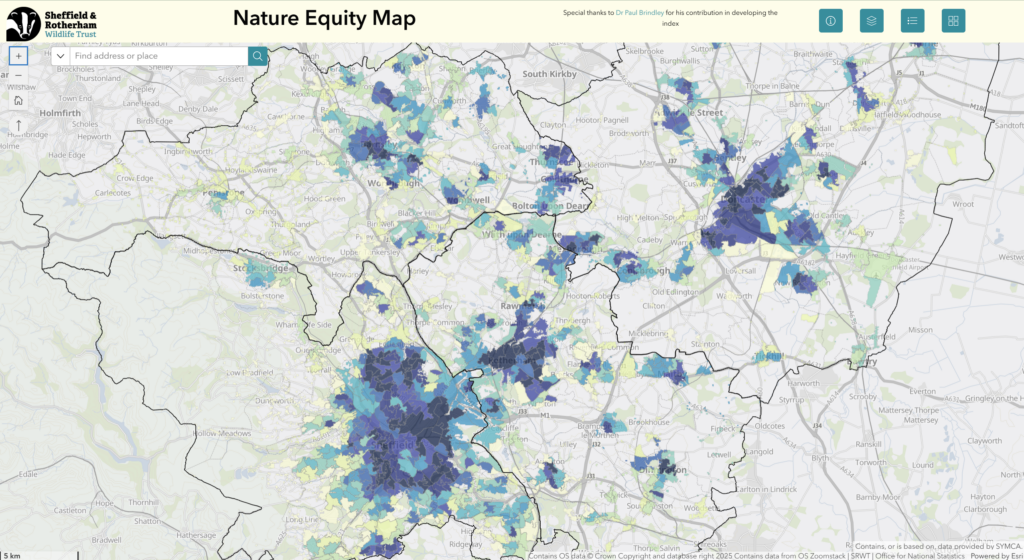Click the Castleton map label
Image resolution: width=1024 pixels, height=560 pixels.
click(69, 510)
